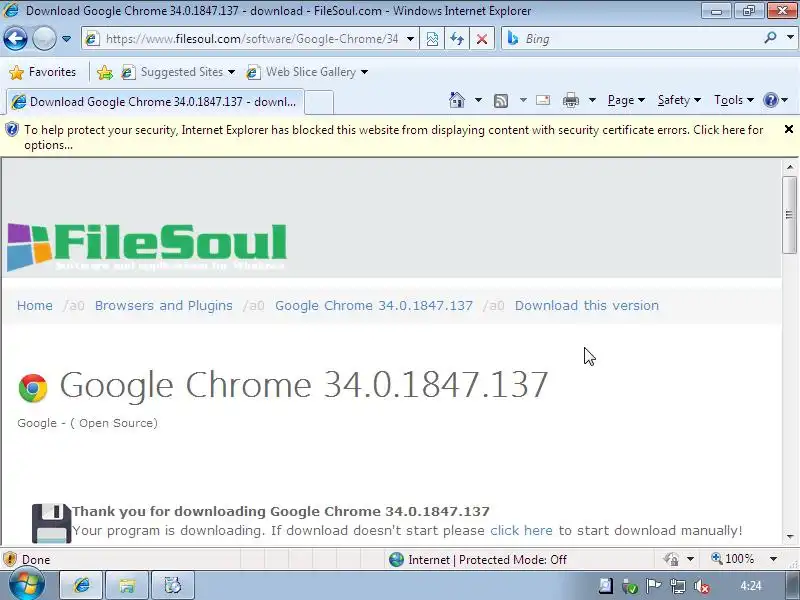Expand the address bar URL dropdown
Viewport: 800px width, 600px height.
click(x=410, y=39)
